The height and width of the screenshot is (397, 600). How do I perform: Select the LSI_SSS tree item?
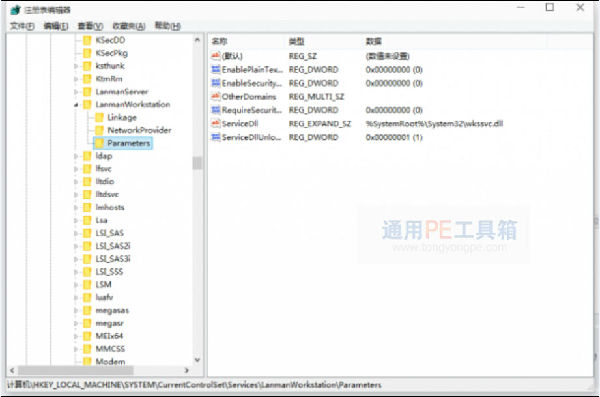(x=109, y=272)
